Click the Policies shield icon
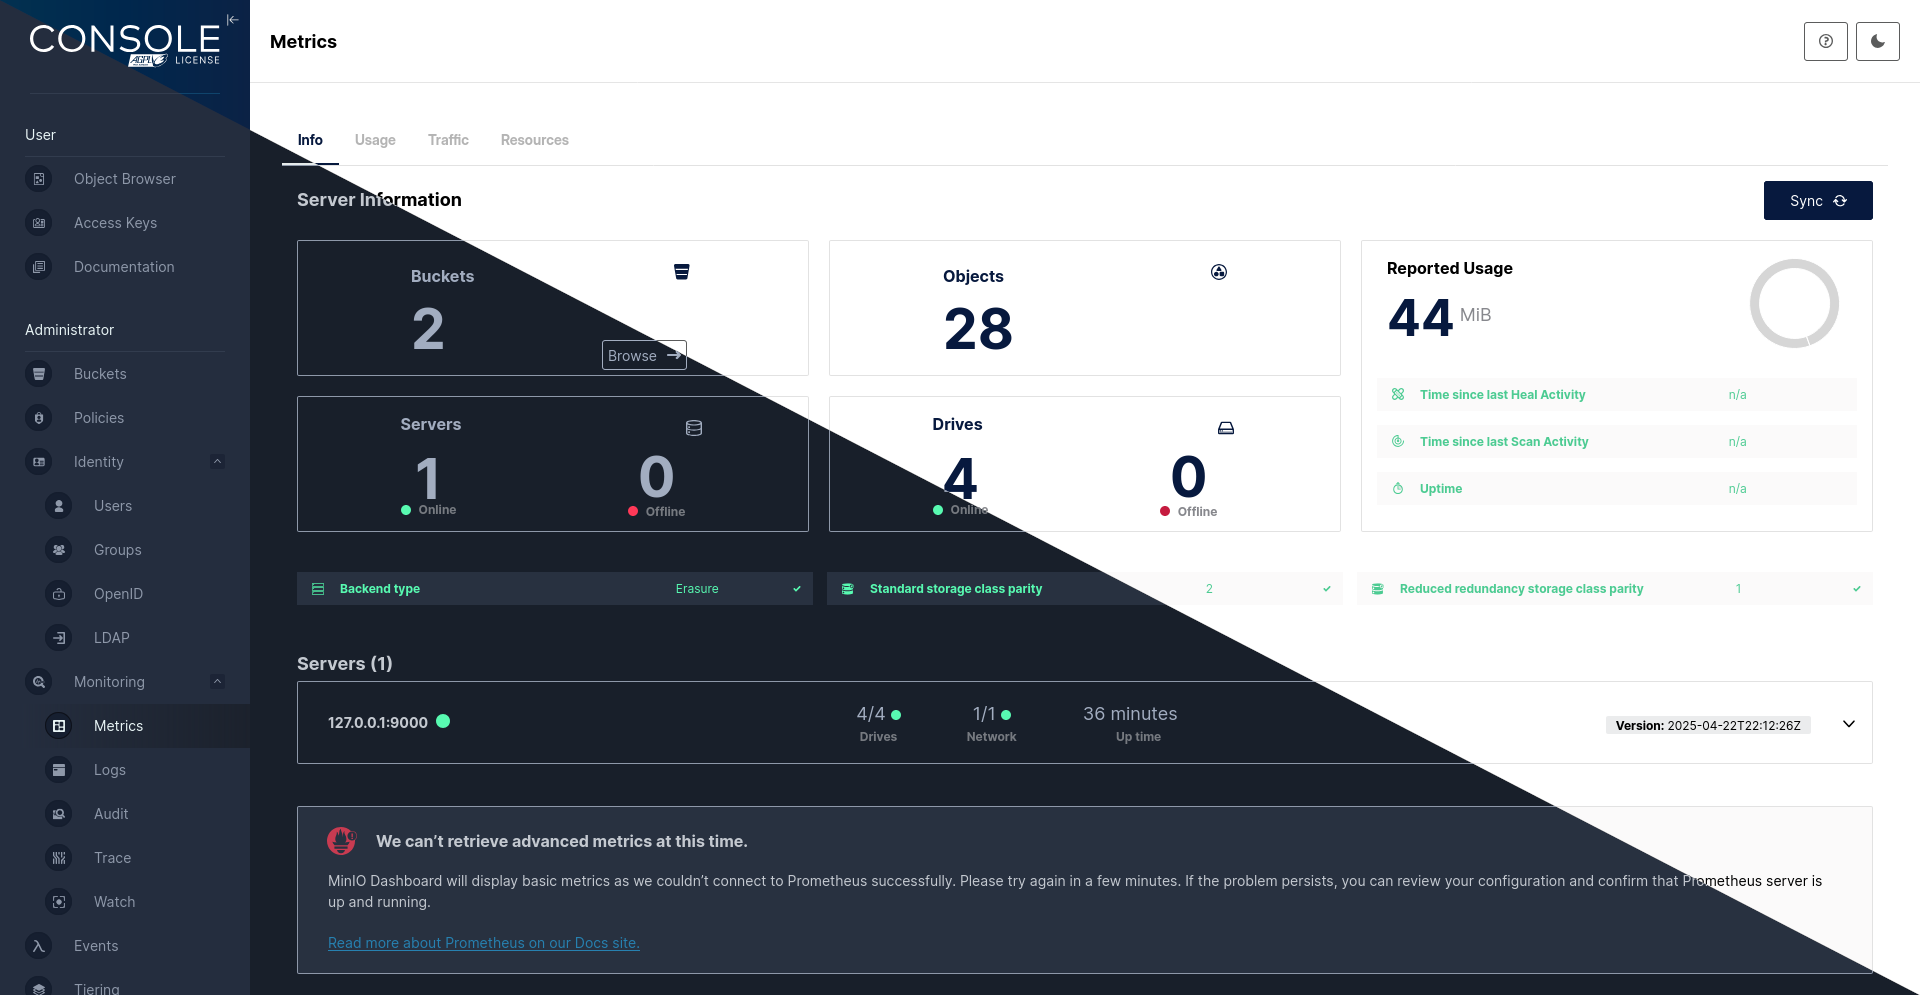 (39, 418)
